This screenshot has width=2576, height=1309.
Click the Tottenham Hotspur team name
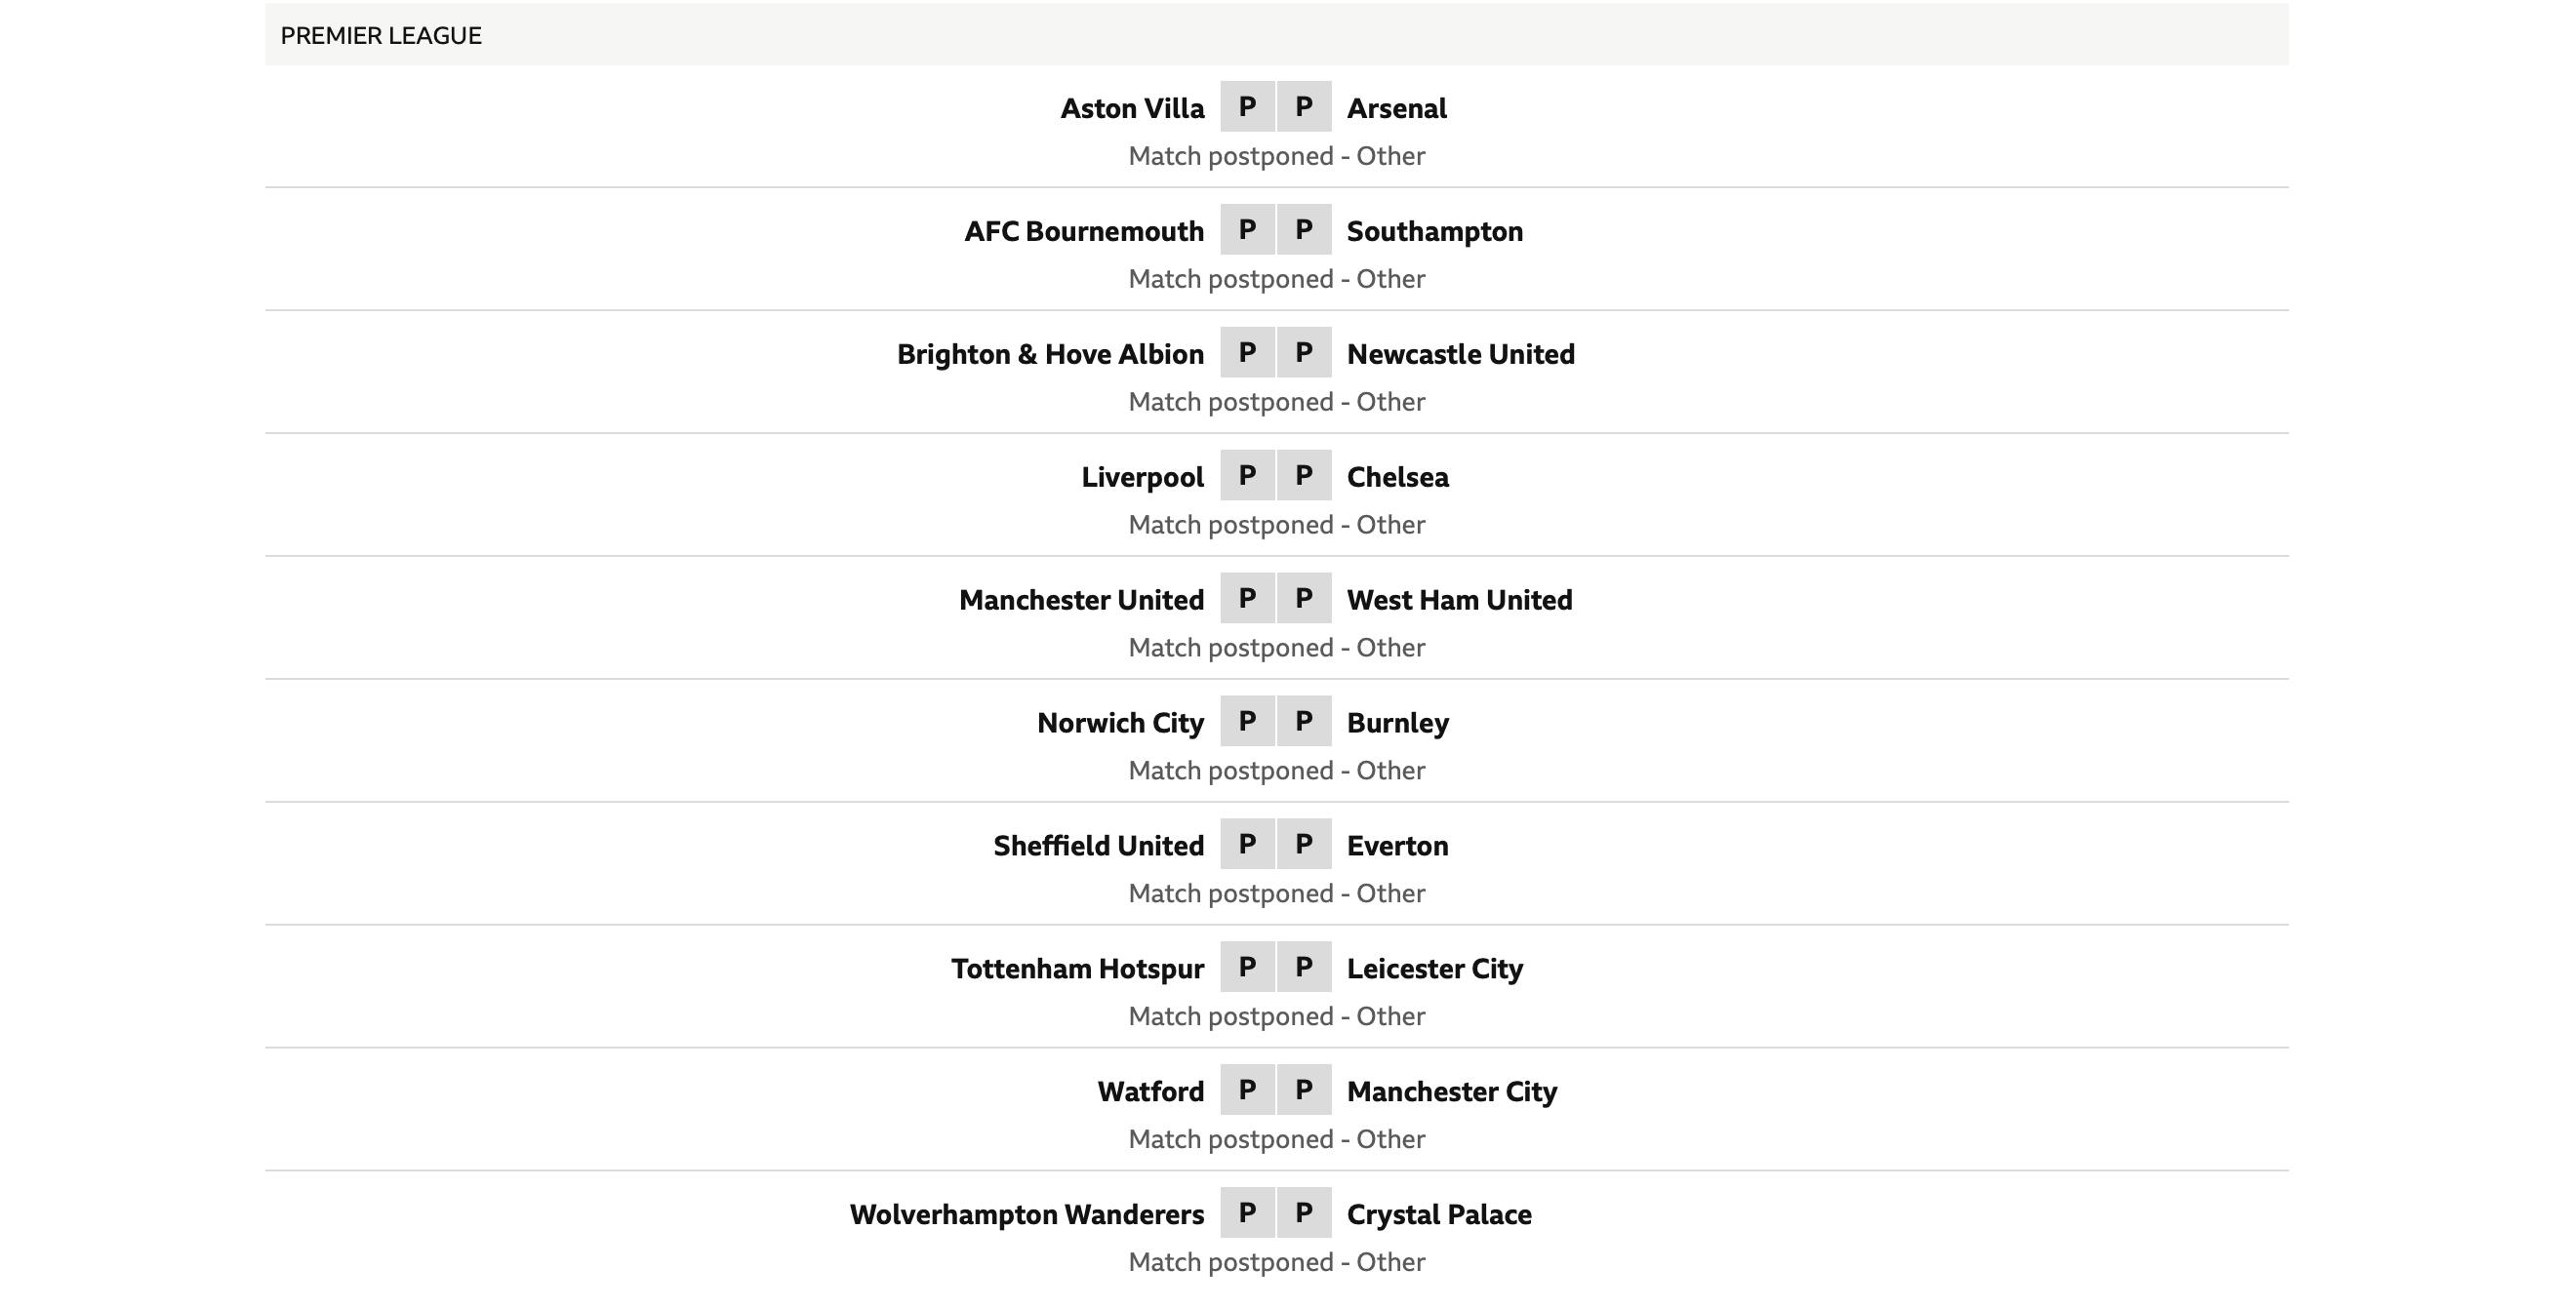click(1077, 969)
